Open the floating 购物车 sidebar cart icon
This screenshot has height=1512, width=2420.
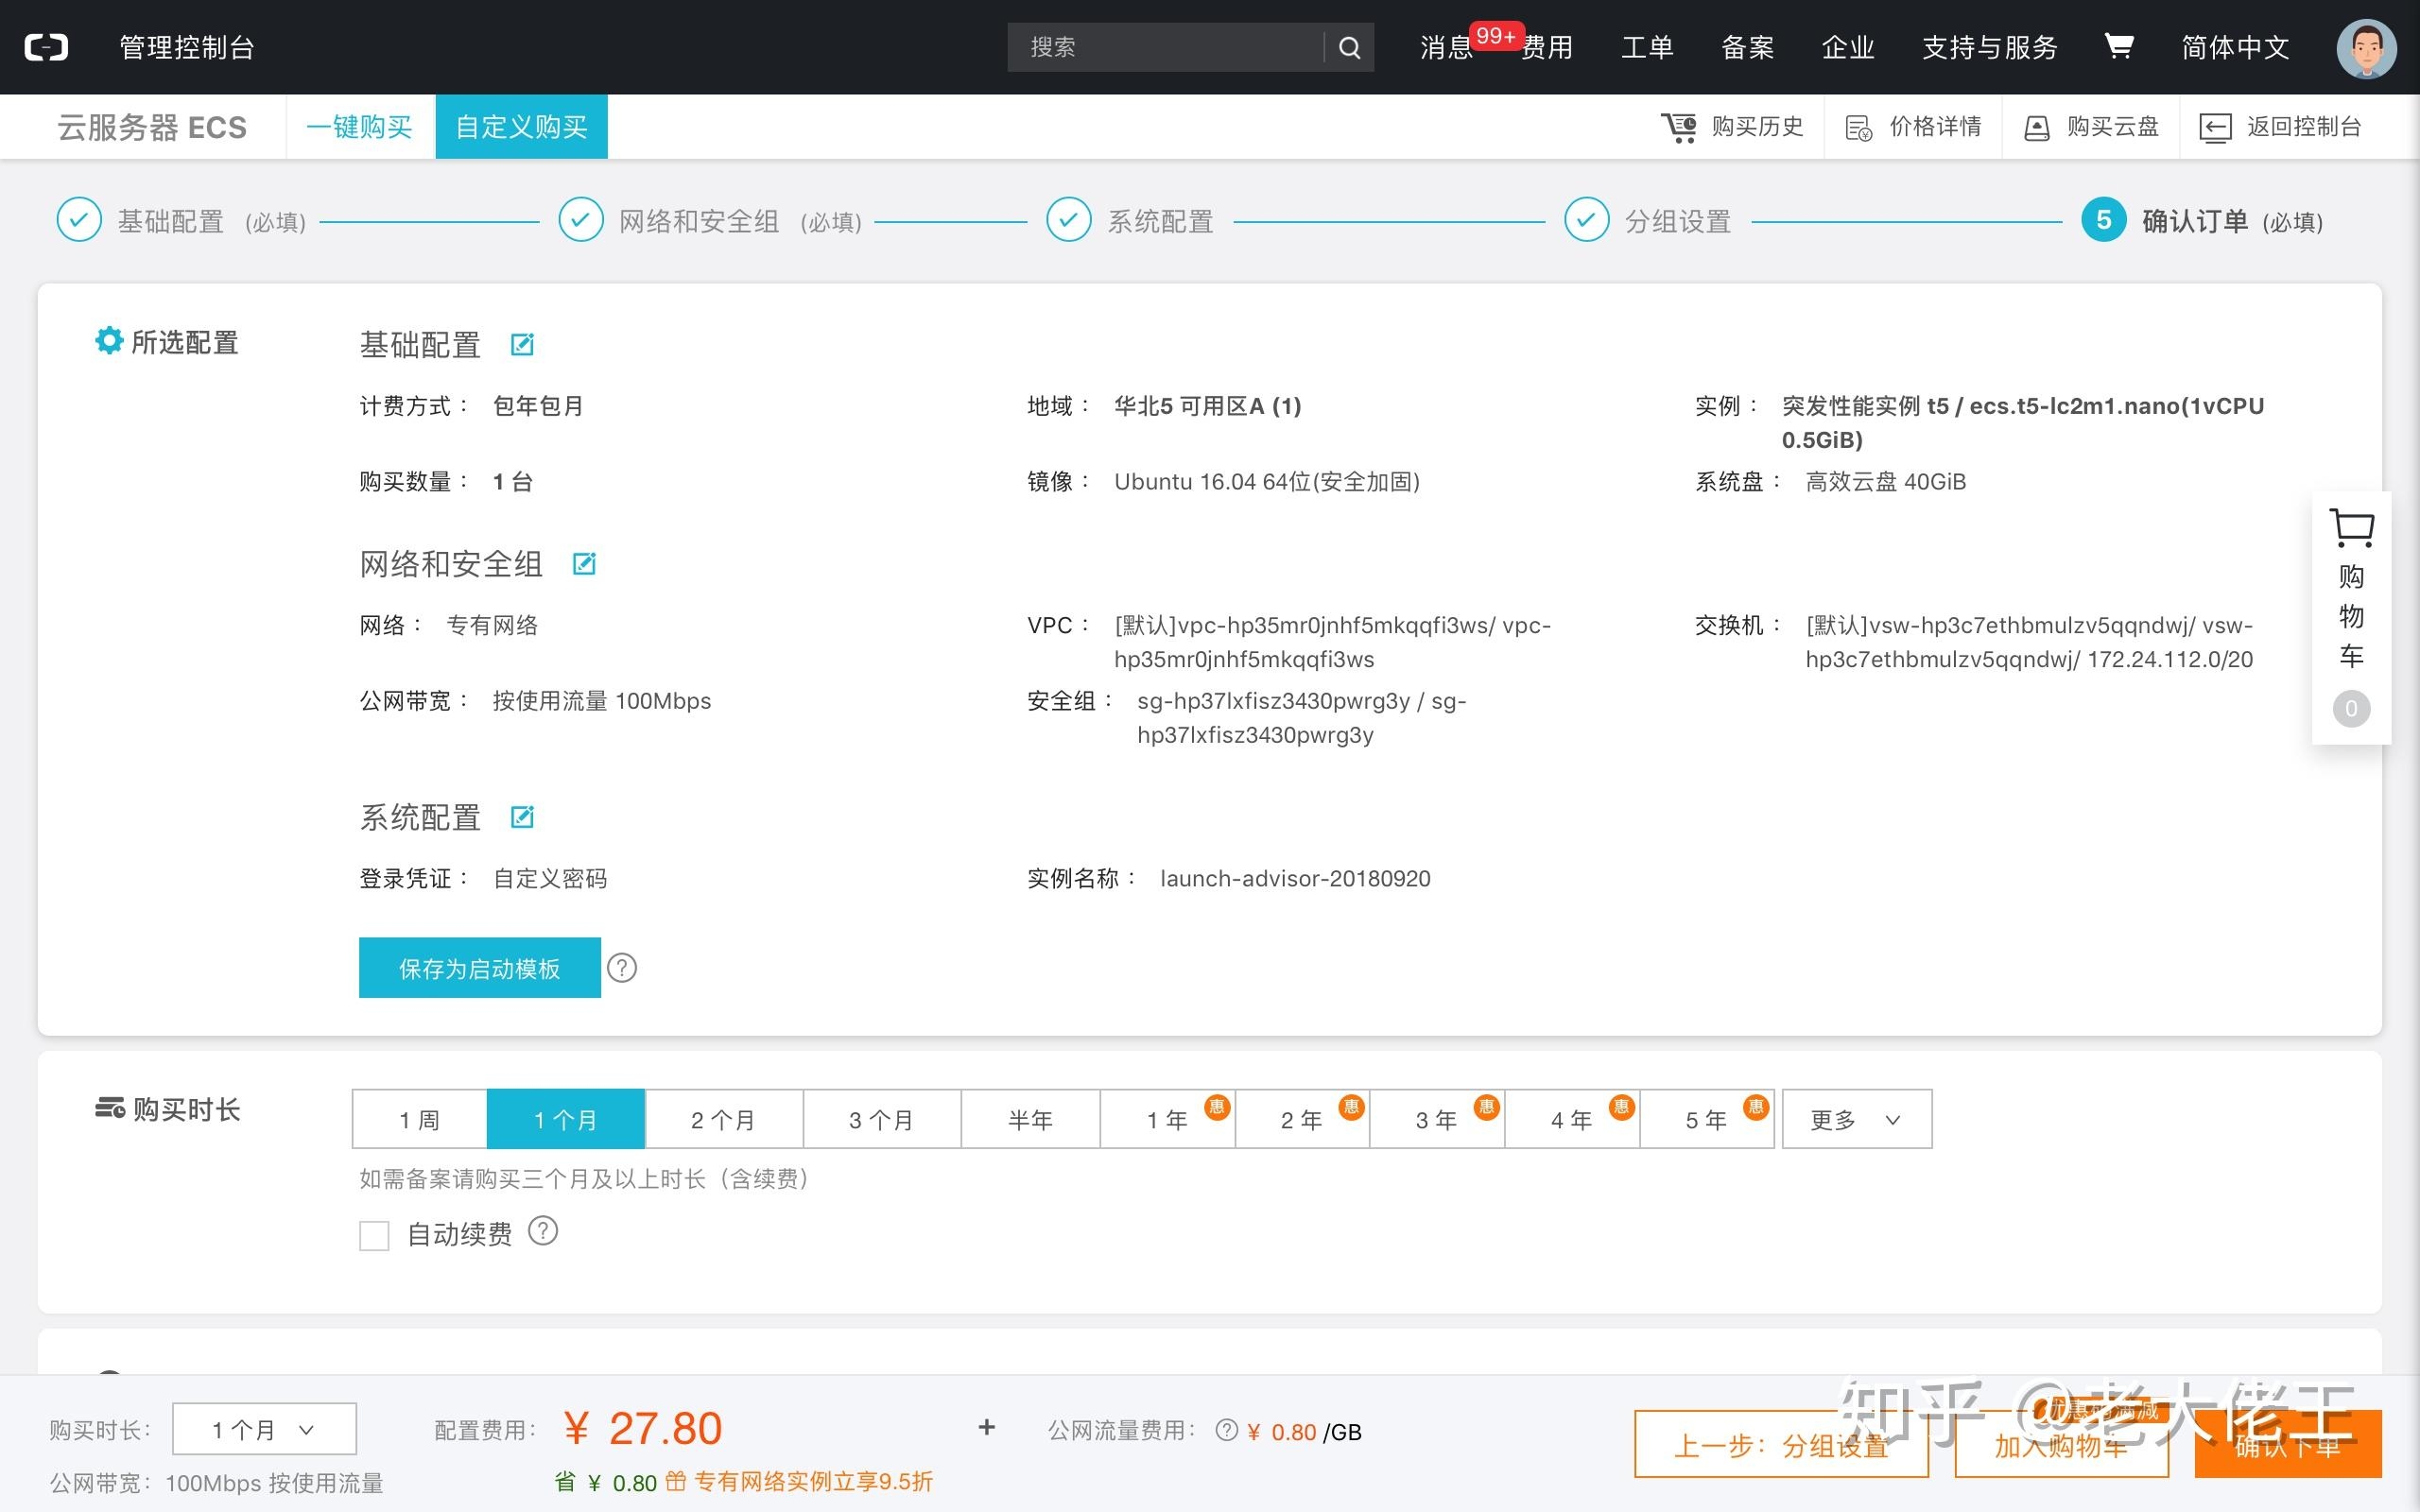pos(2351,527)
